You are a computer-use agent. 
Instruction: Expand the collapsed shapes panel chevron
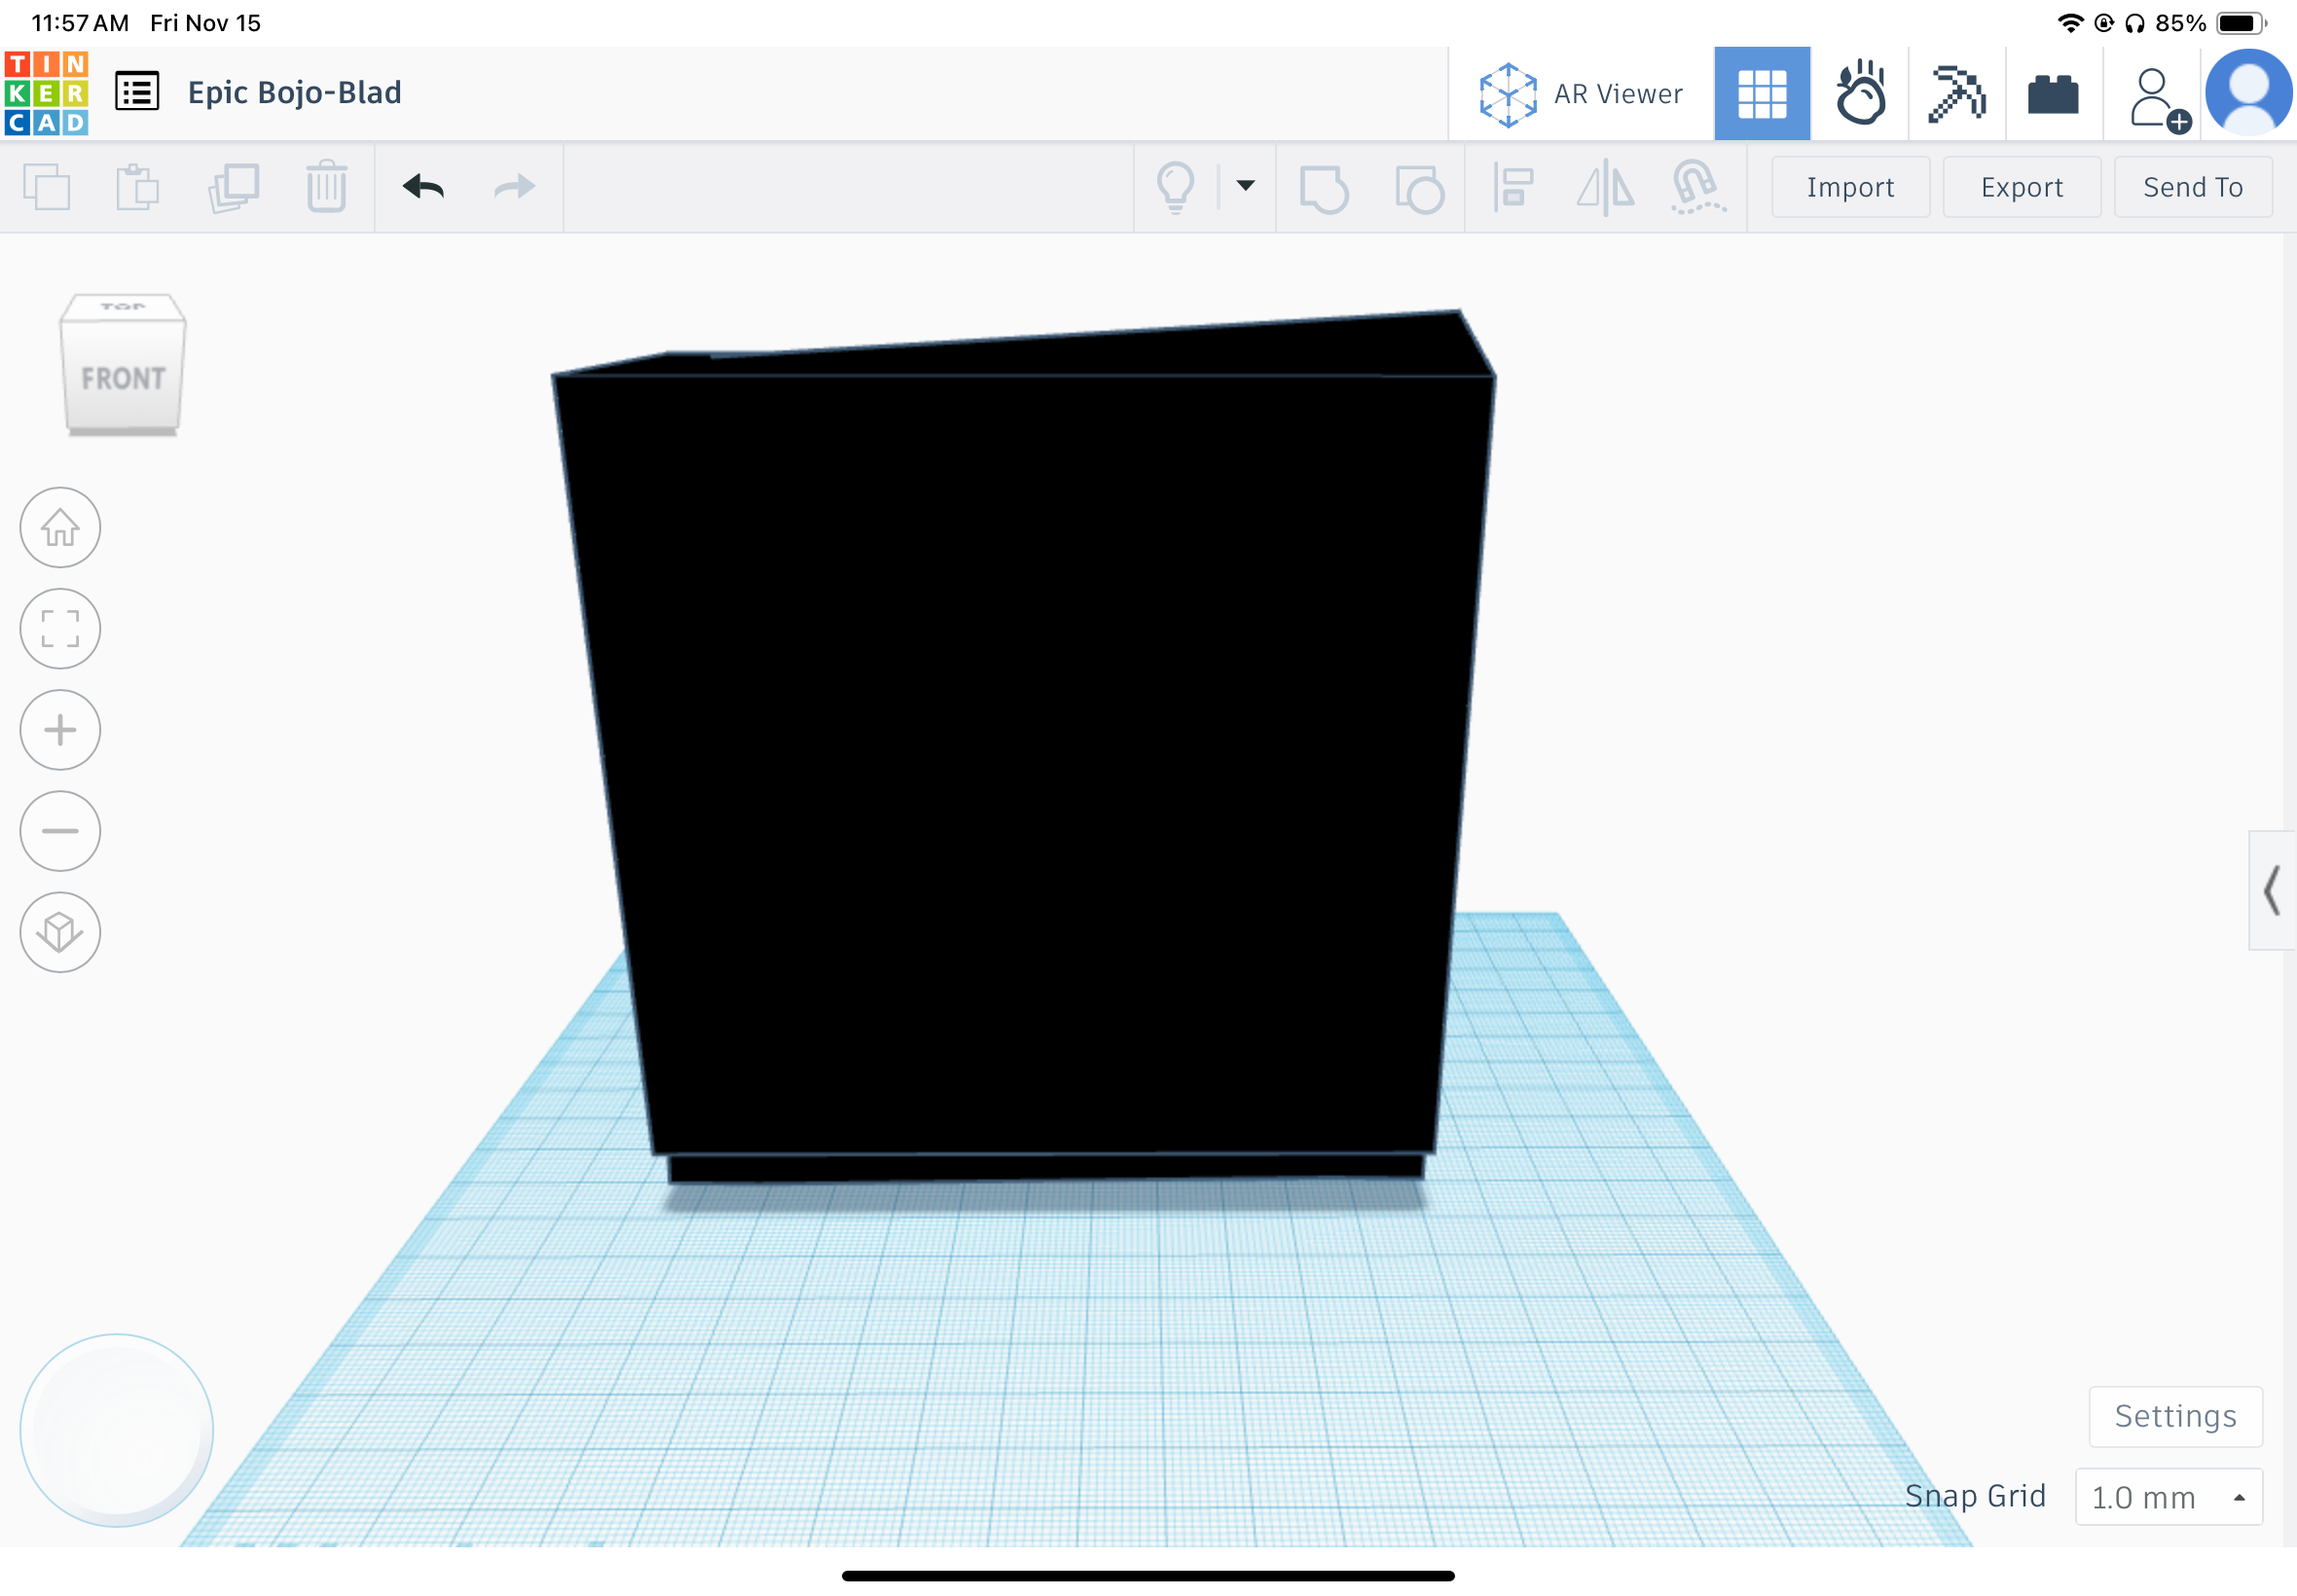point(2271,890)
